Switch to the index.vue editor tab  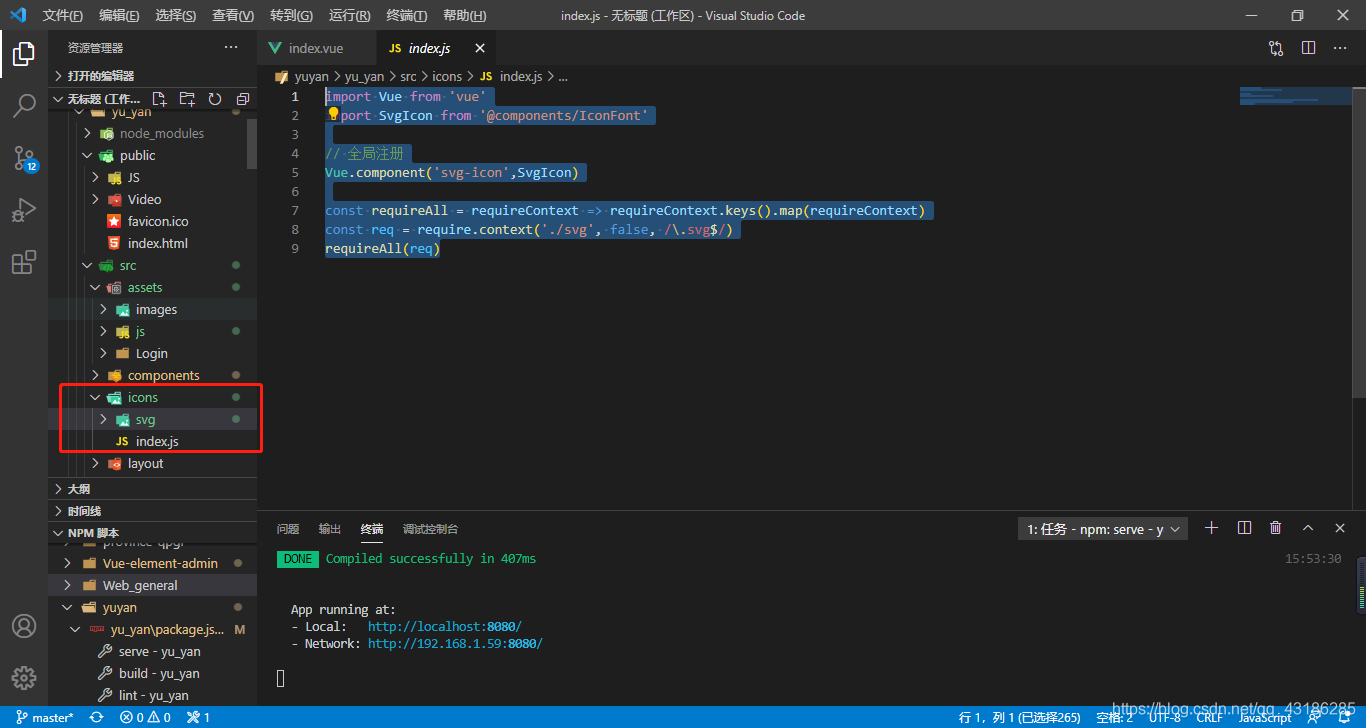click(x=316, y=48)
